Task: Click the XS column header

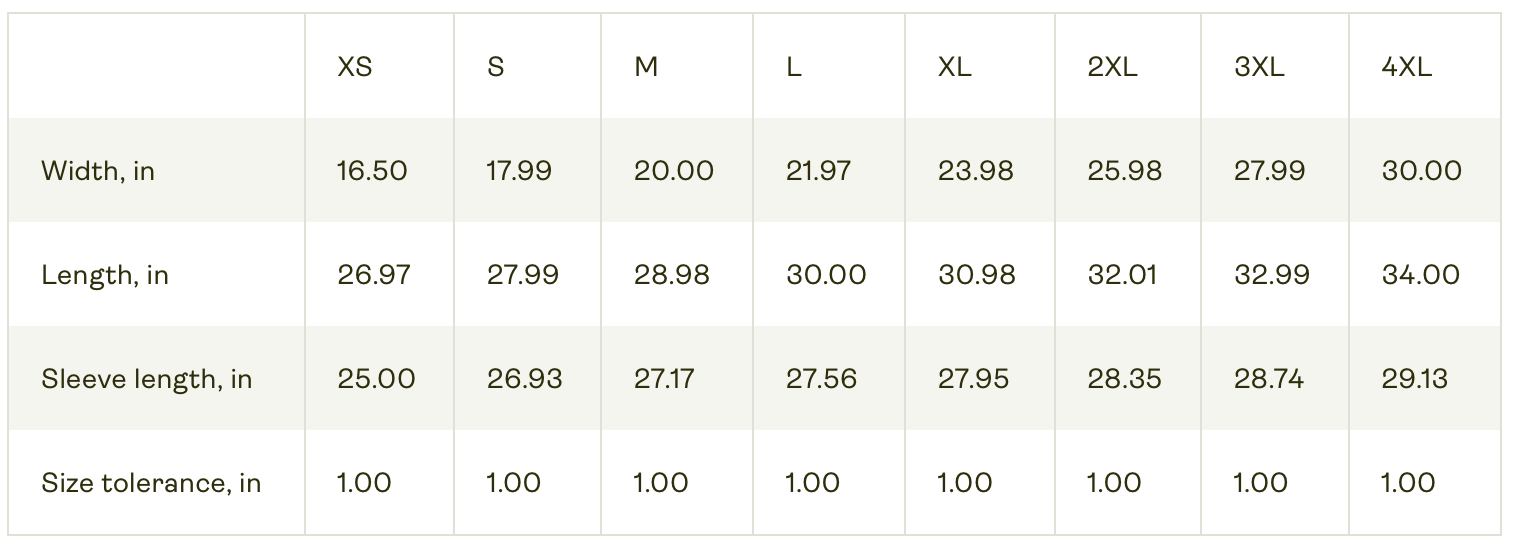Action: [355, 67]
